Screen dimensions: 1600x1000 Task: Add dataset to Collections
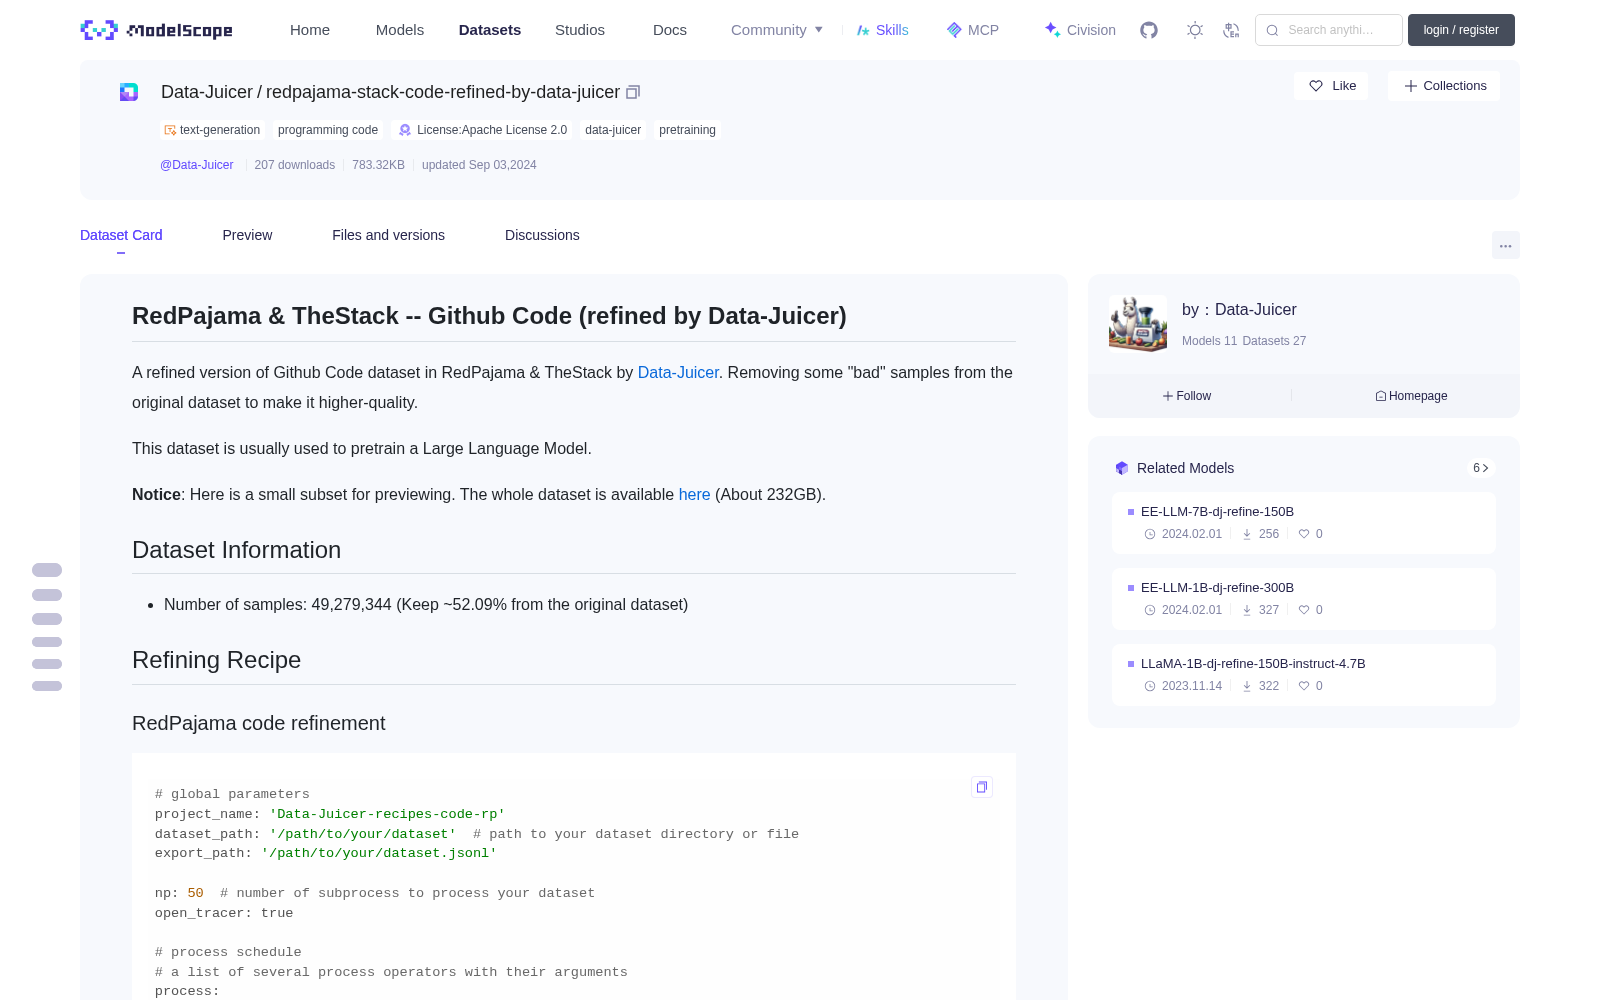1444,86
